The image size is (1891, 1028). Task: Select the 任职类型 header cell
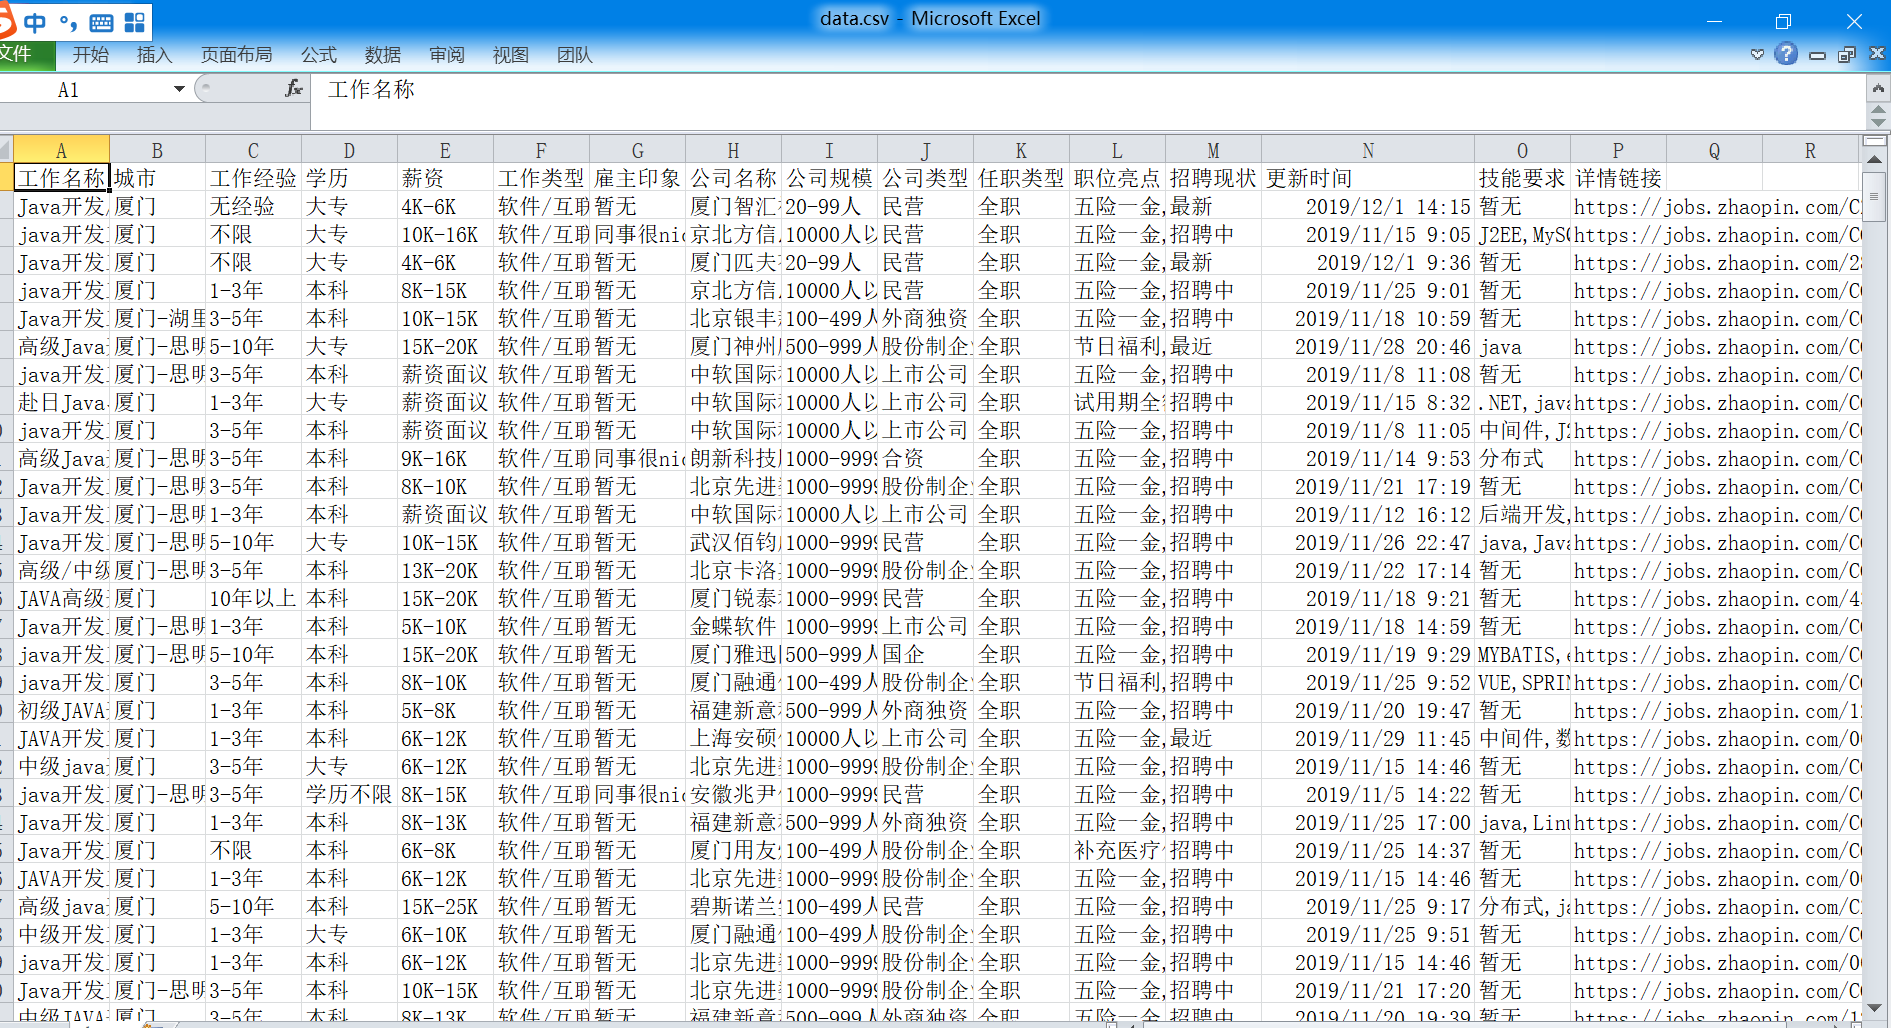pyautogui.click(x=1021, y=178)
